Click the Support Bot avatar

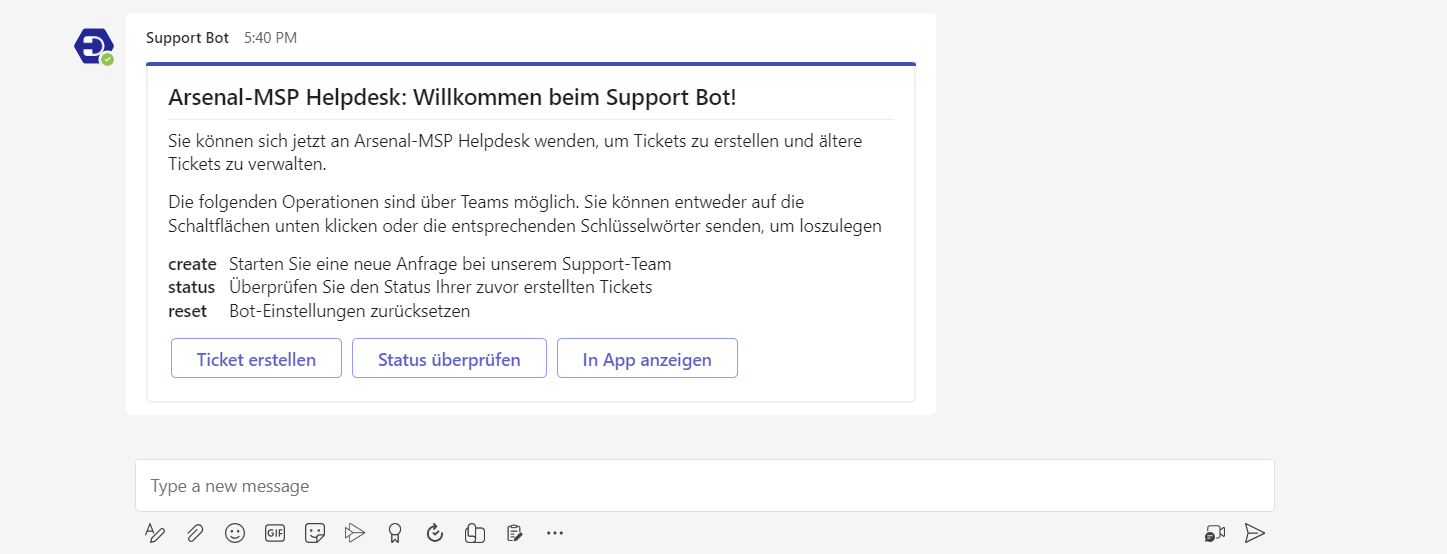pos(93,46)
